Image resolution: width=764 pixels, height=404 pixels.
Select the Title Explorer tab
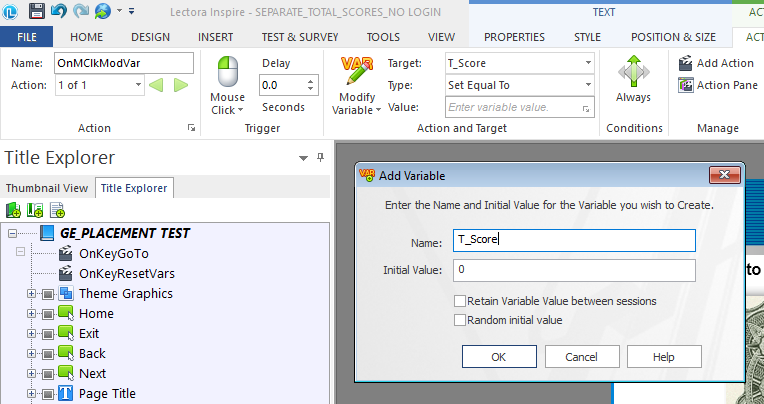[134, 188]
